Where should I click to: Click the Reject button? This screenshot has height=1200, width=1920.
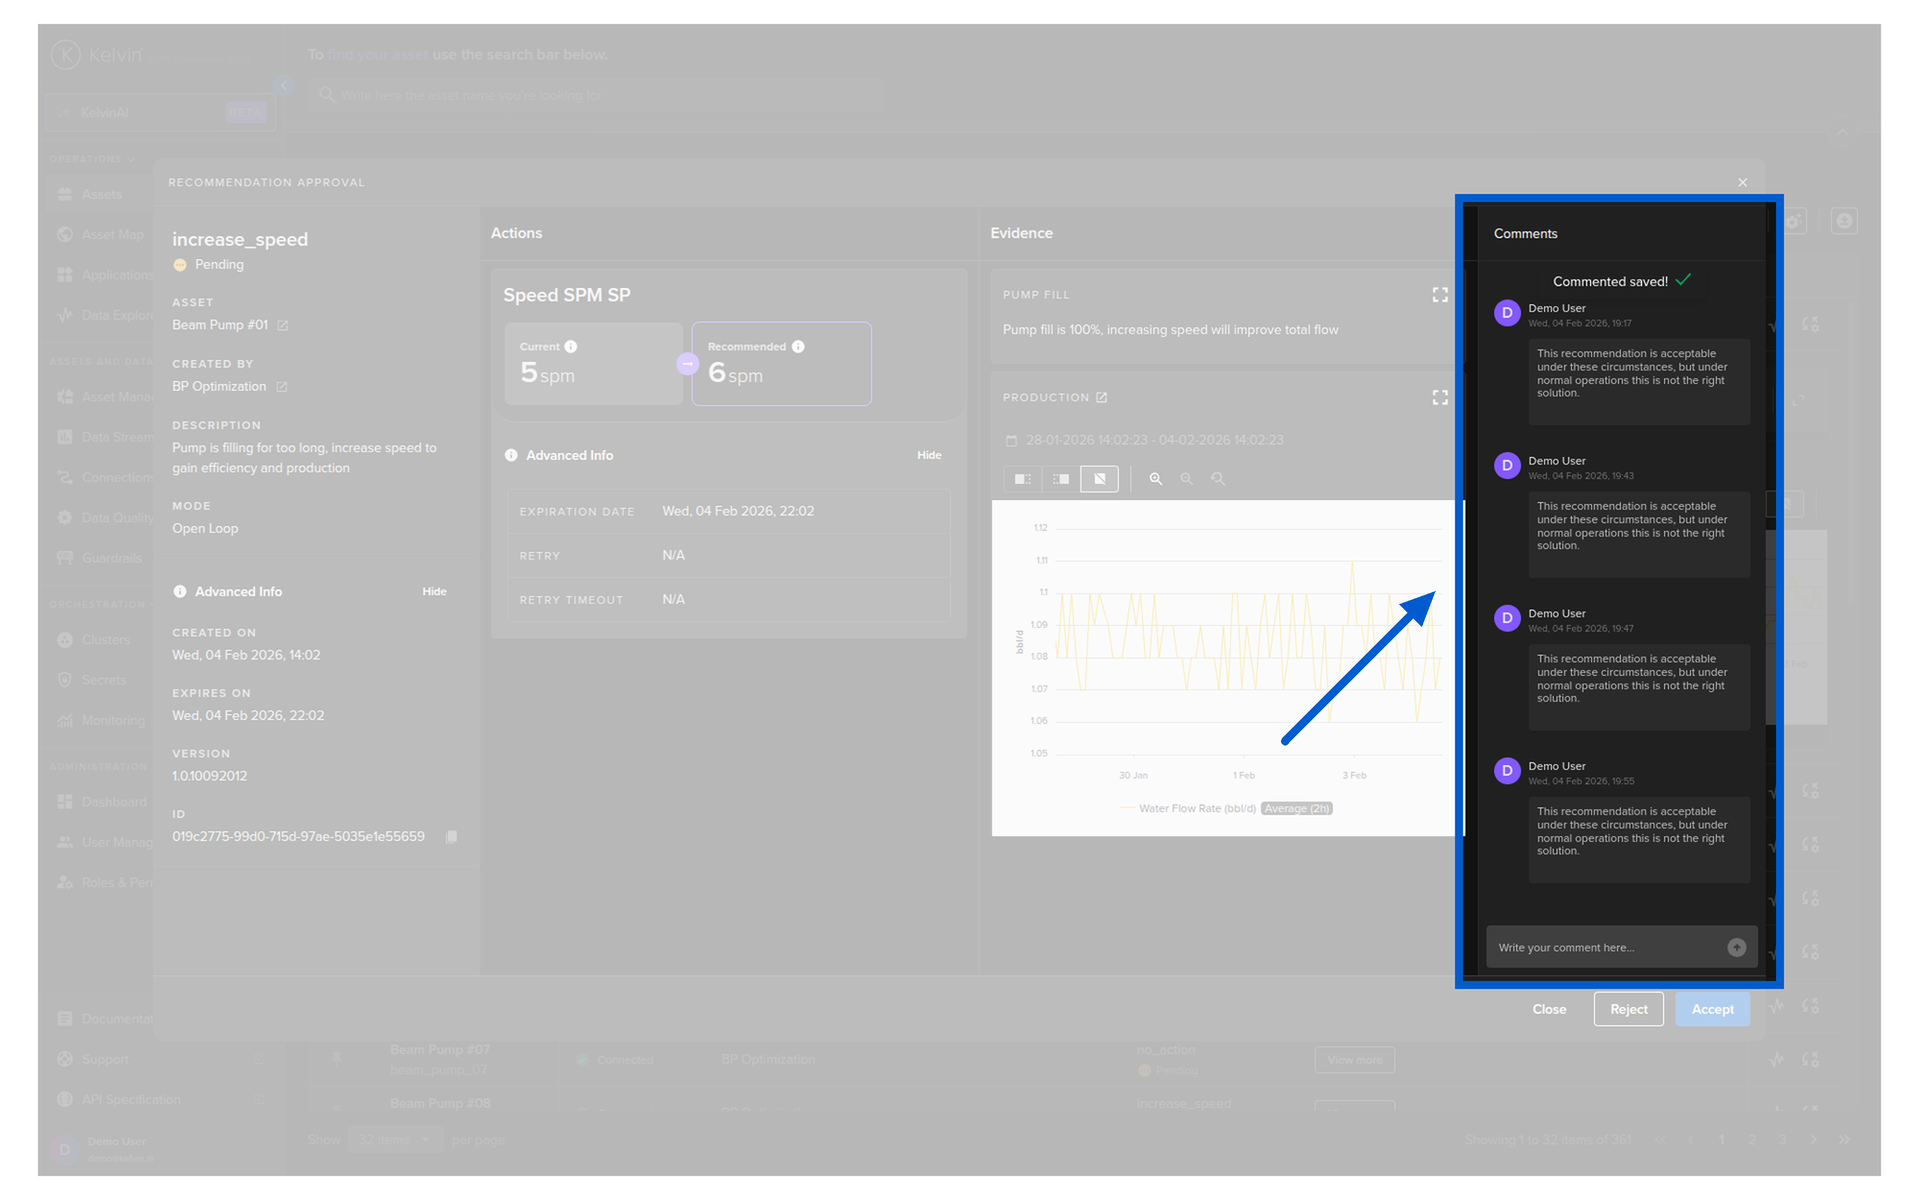[x=1628, y=1009]
